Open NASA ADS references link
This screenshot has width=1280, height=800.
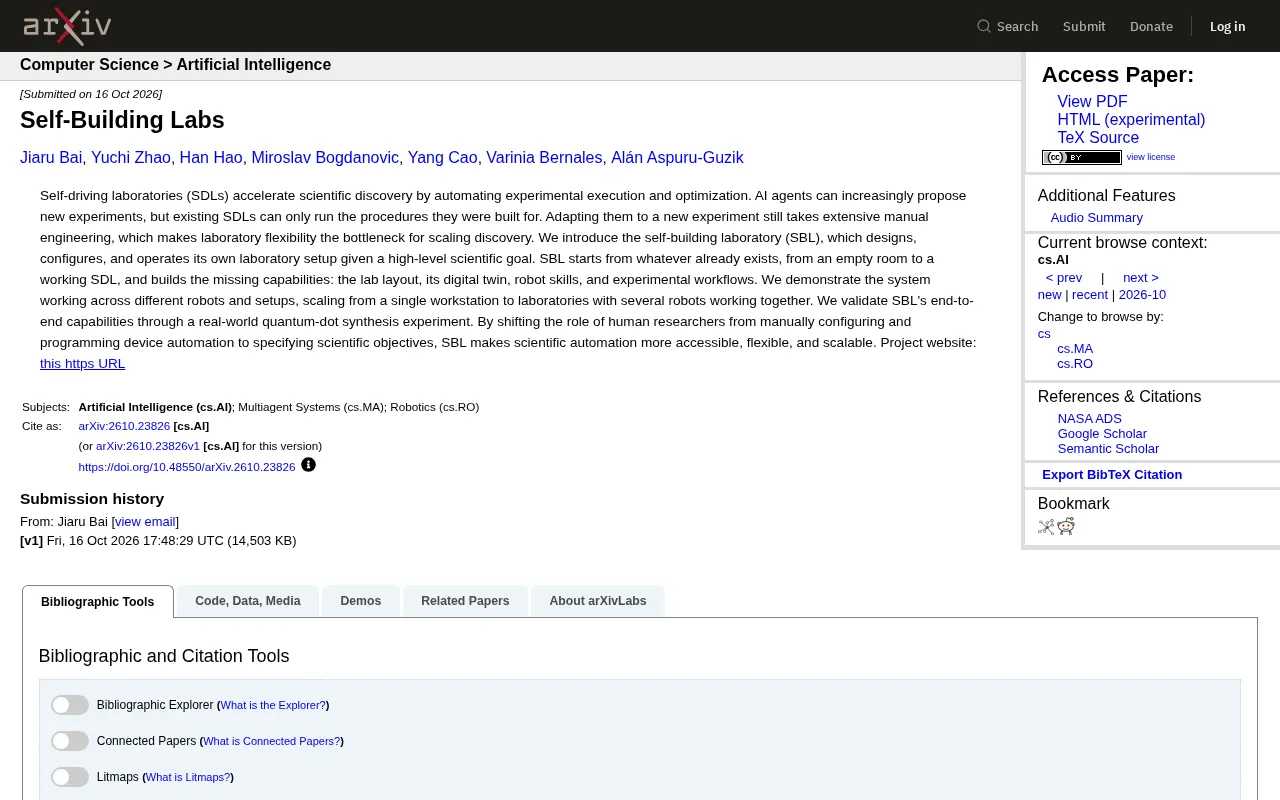(1090, 419)
